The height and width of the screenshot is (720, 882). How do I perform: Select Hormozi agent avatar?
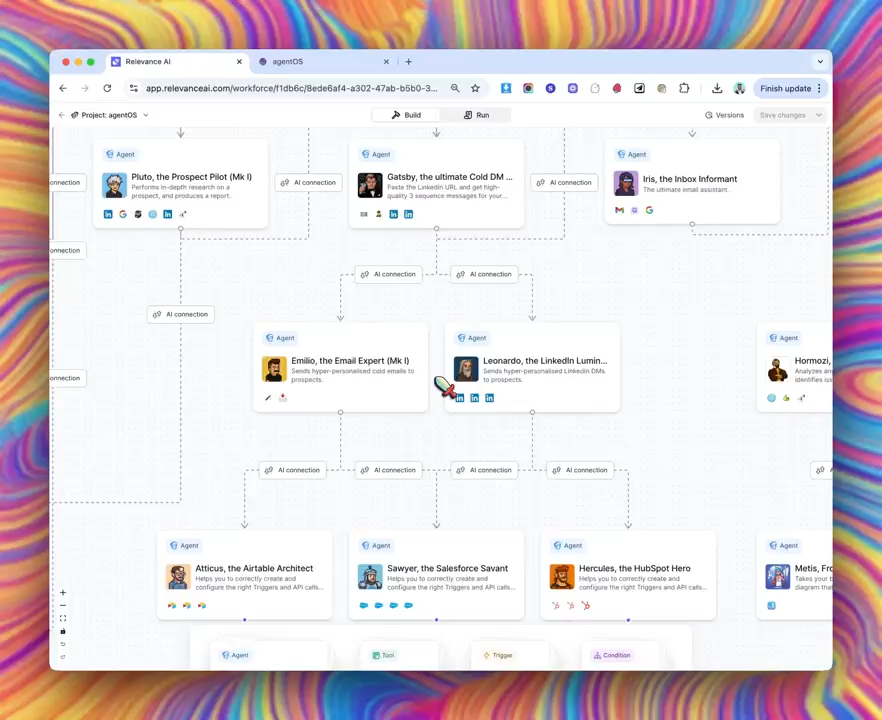coord(778,370)
